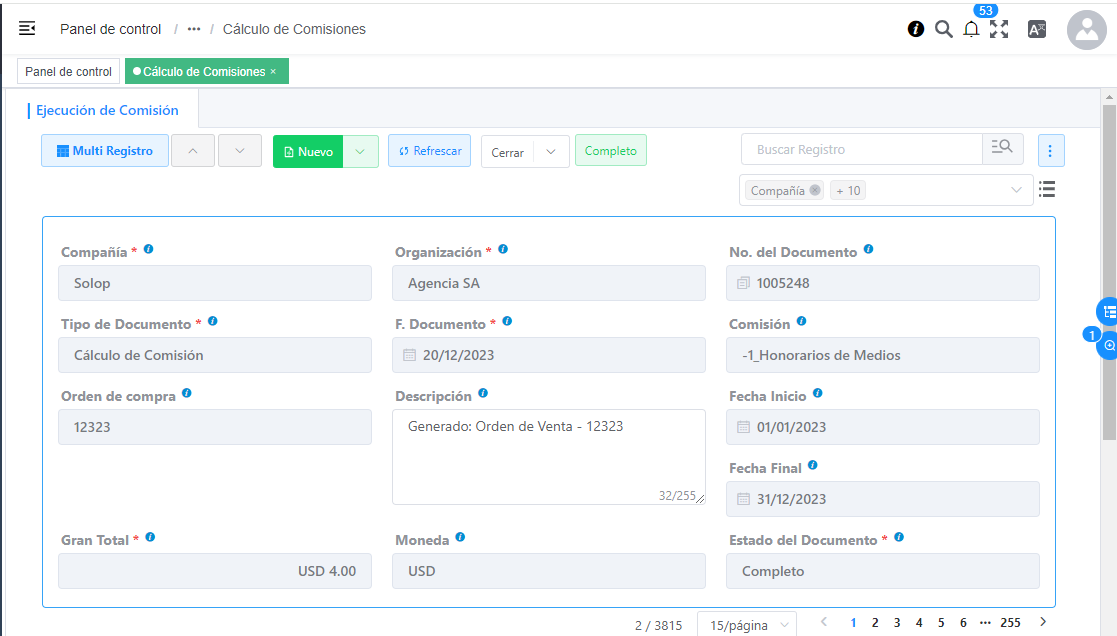Collapse the sidebar hamburger menu

click(27, 29)
